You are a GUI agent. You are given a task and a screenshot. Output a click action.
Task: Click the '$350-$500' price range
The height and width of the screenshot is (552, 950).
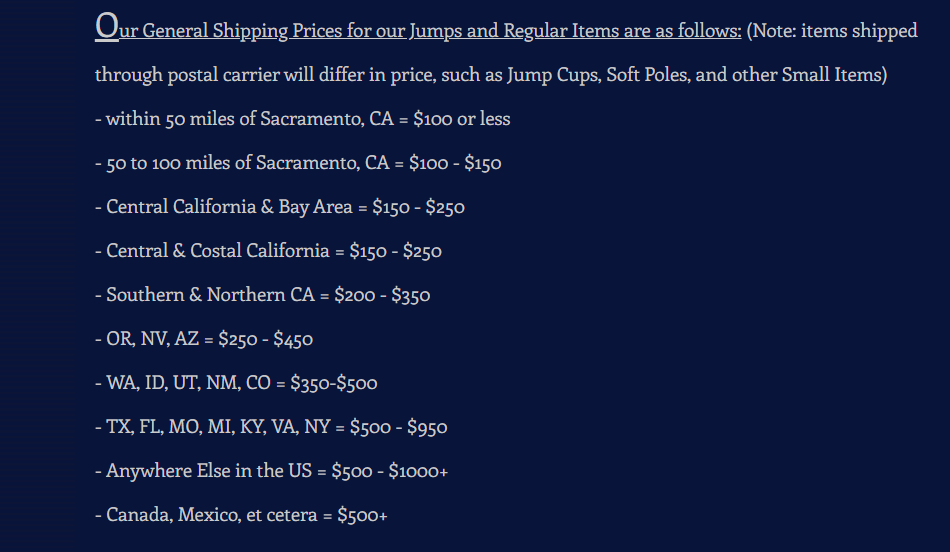coord(334,383)
